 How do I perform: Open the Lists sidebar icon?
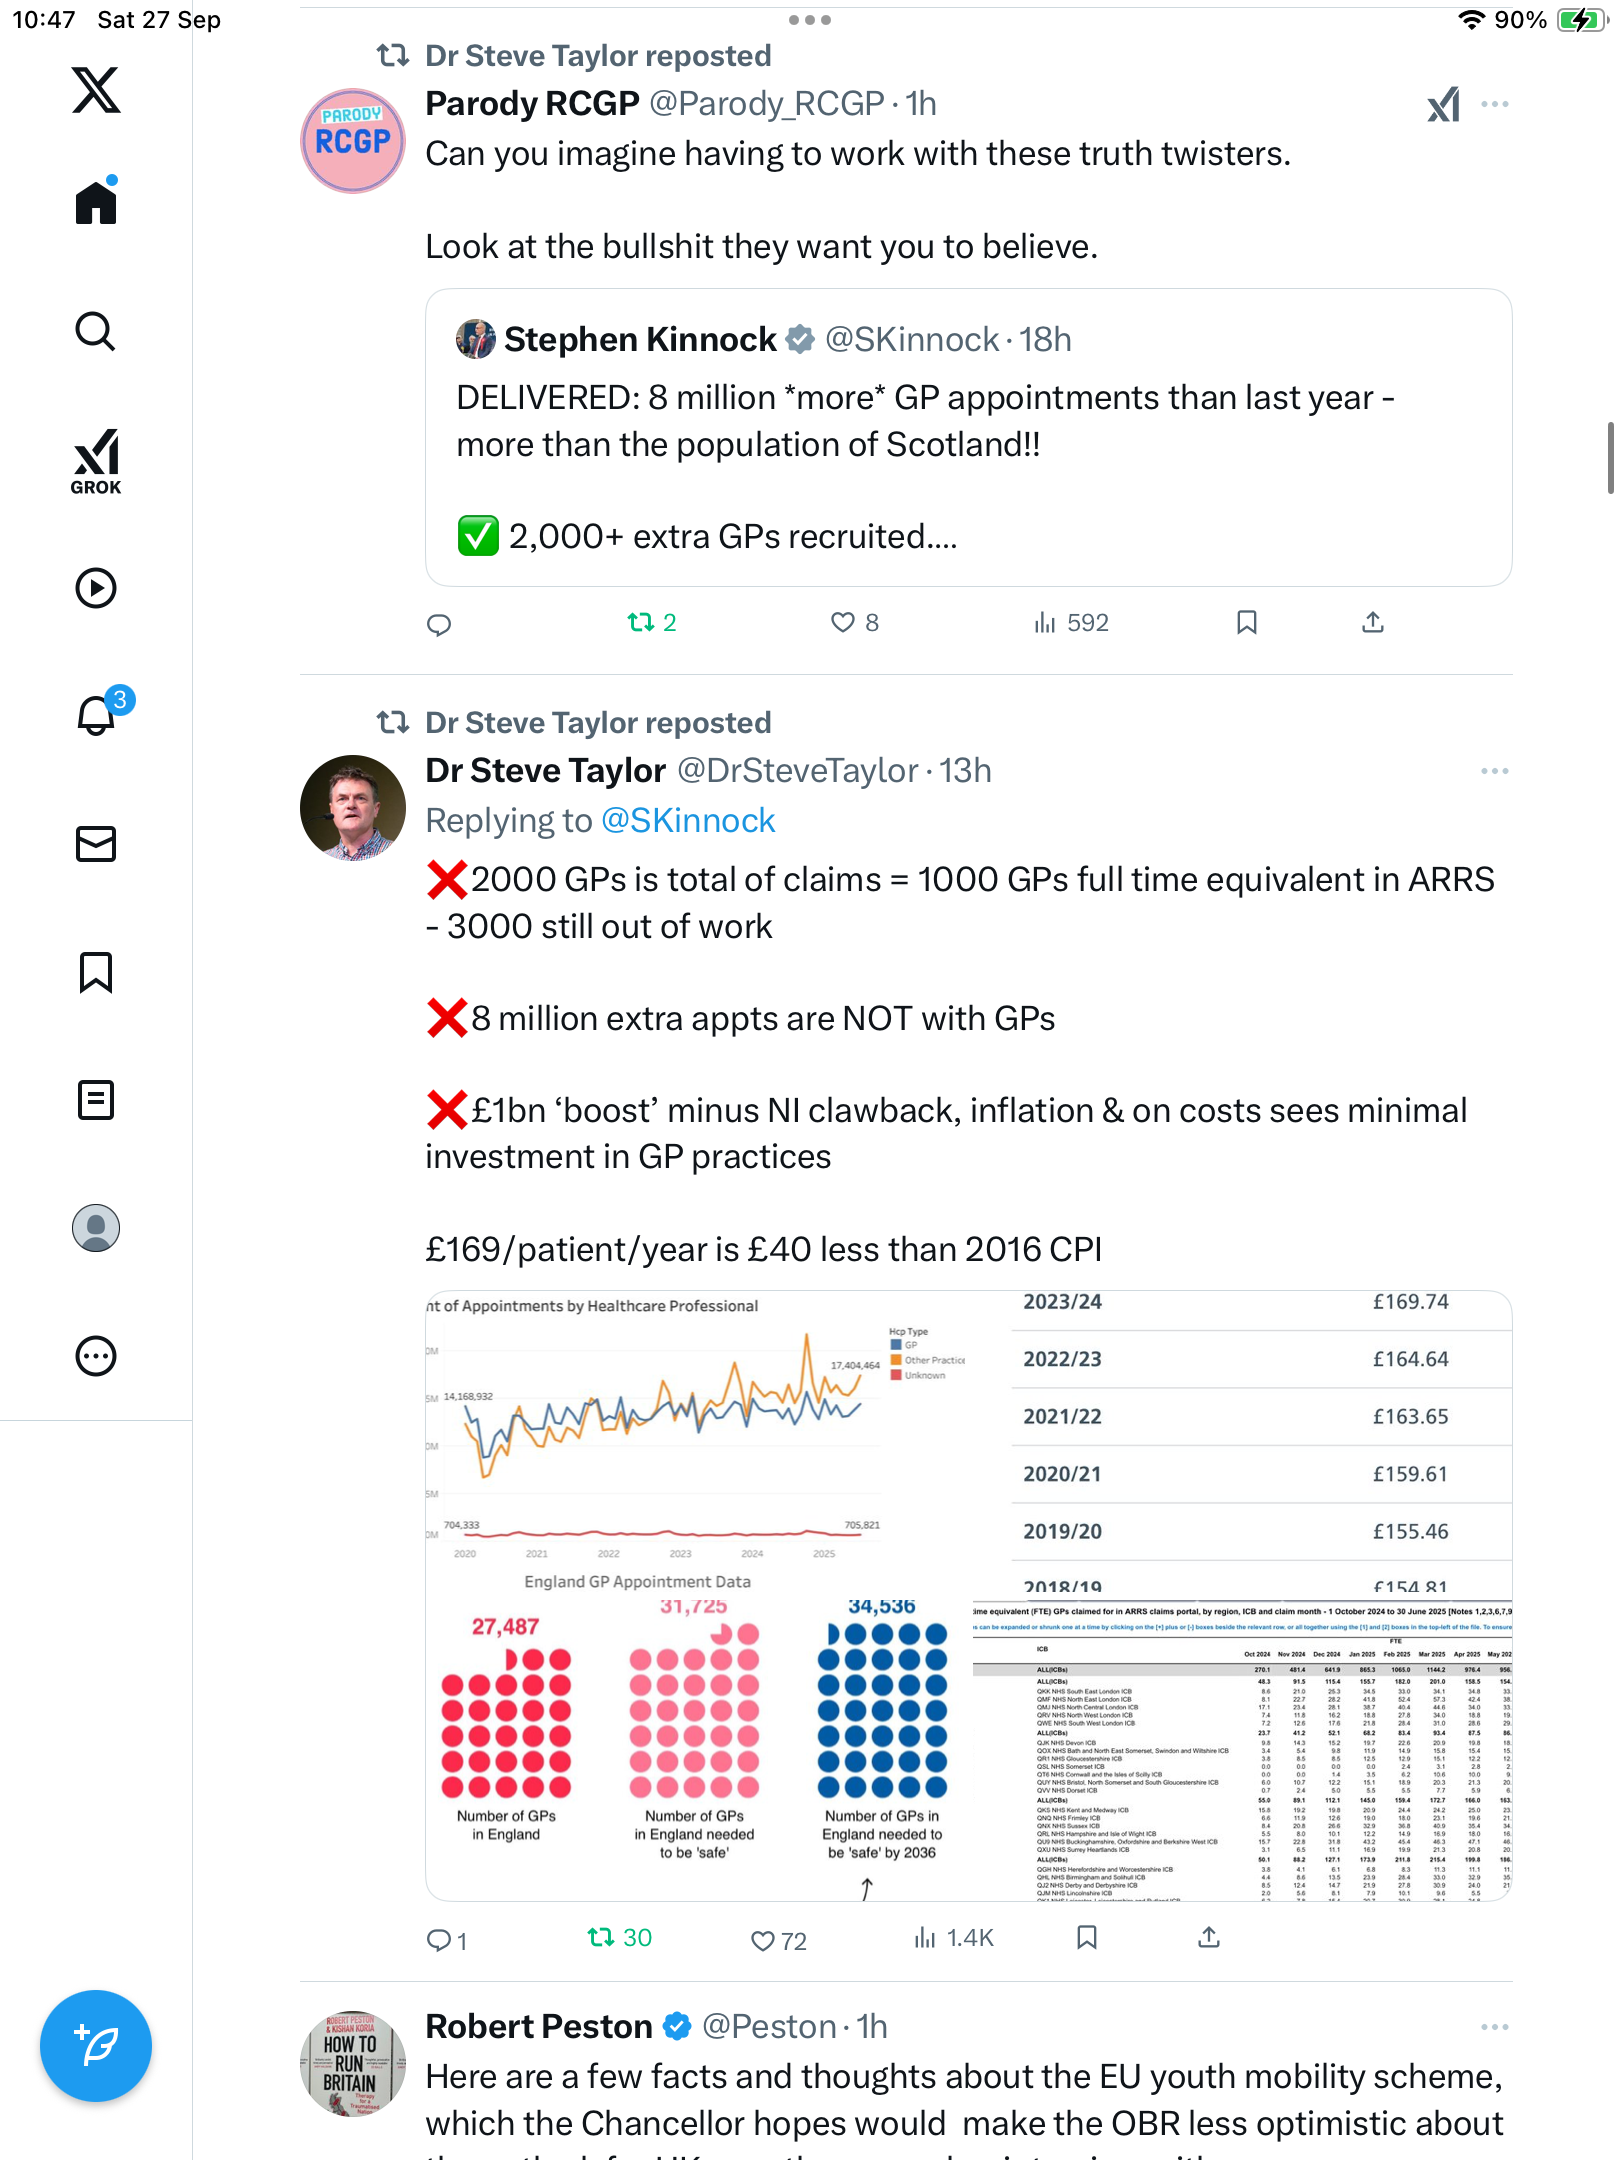pyautogui.click(x=96, y=1100)
